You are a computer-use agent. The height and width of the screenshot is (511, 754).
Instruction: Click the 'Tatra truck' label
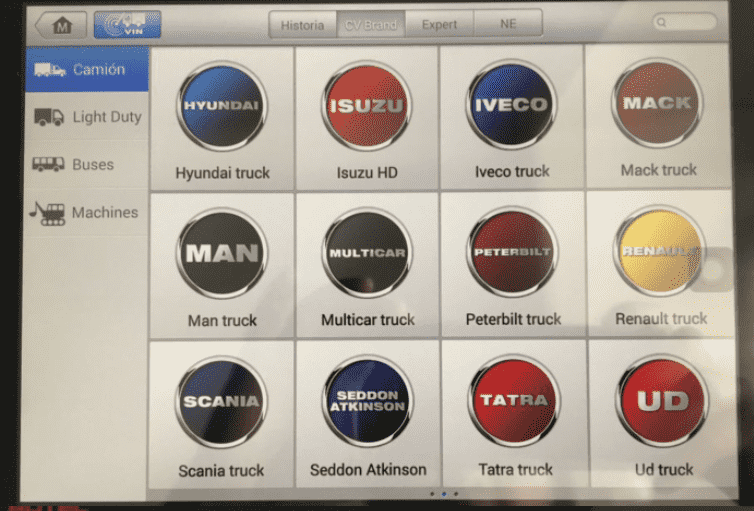515,469
